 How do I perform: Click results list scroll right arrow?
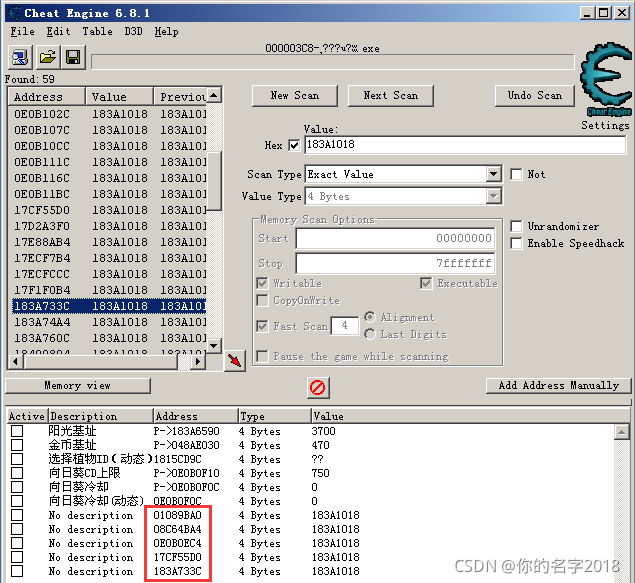pos(198,361)
